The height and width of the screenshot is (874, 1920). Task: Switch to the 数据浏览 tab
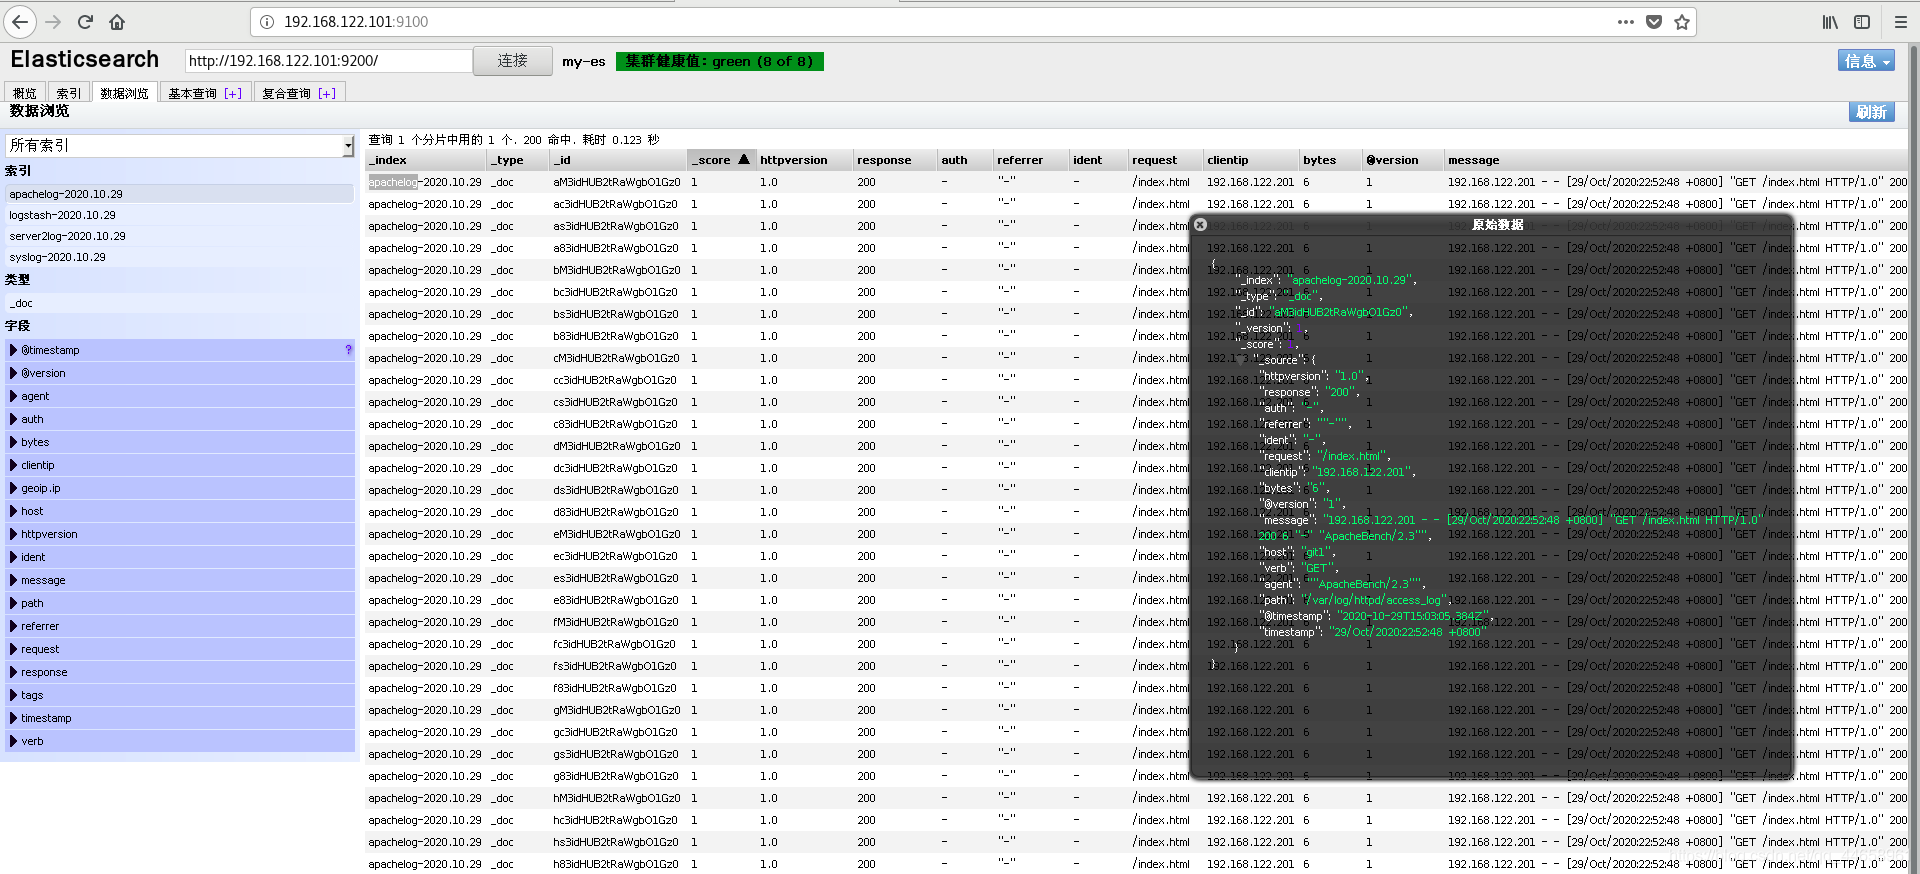tap(124, 93)
